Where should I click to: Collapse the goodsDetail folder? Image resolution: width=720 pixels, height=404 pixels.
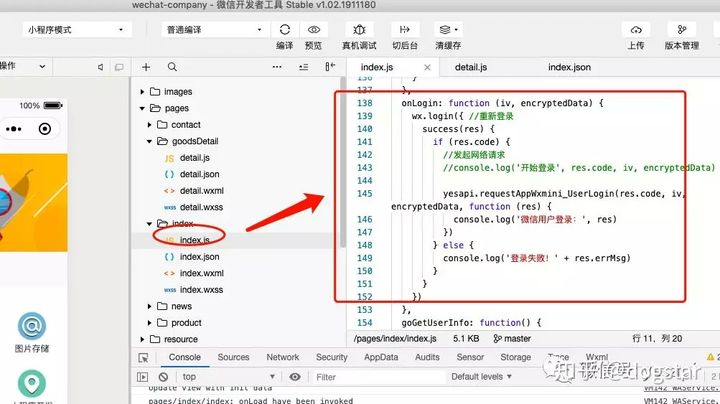(149, 141)
